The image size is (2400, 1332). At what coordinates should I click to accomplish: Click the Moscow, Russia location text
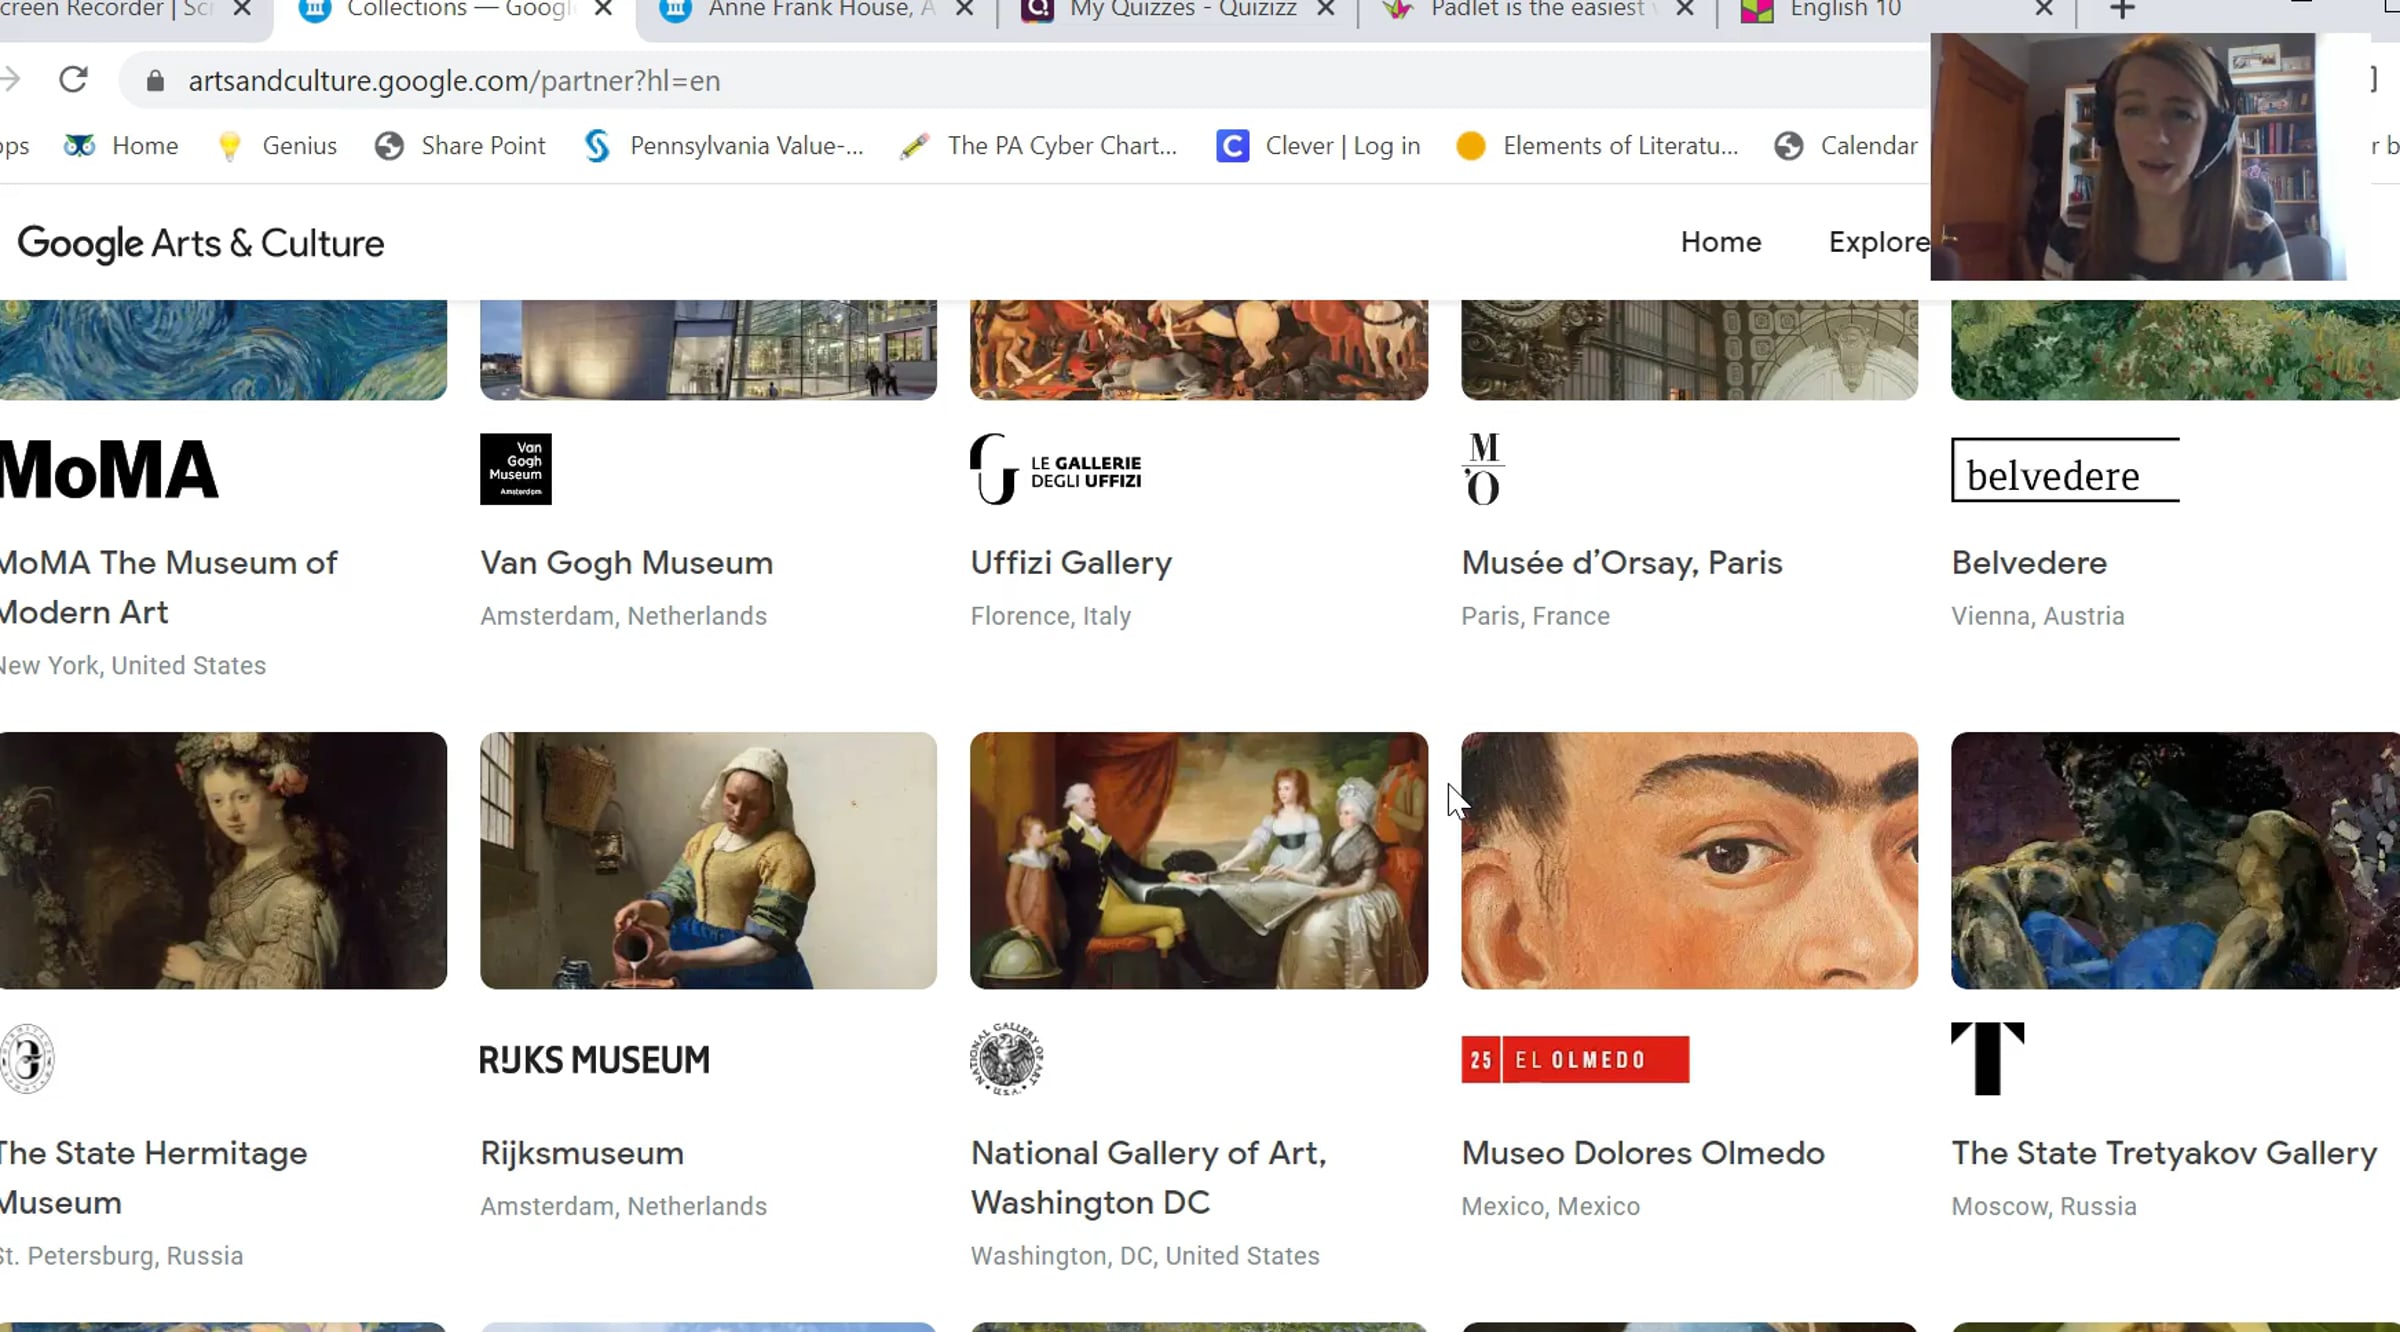click(x=2043, y=1206)
